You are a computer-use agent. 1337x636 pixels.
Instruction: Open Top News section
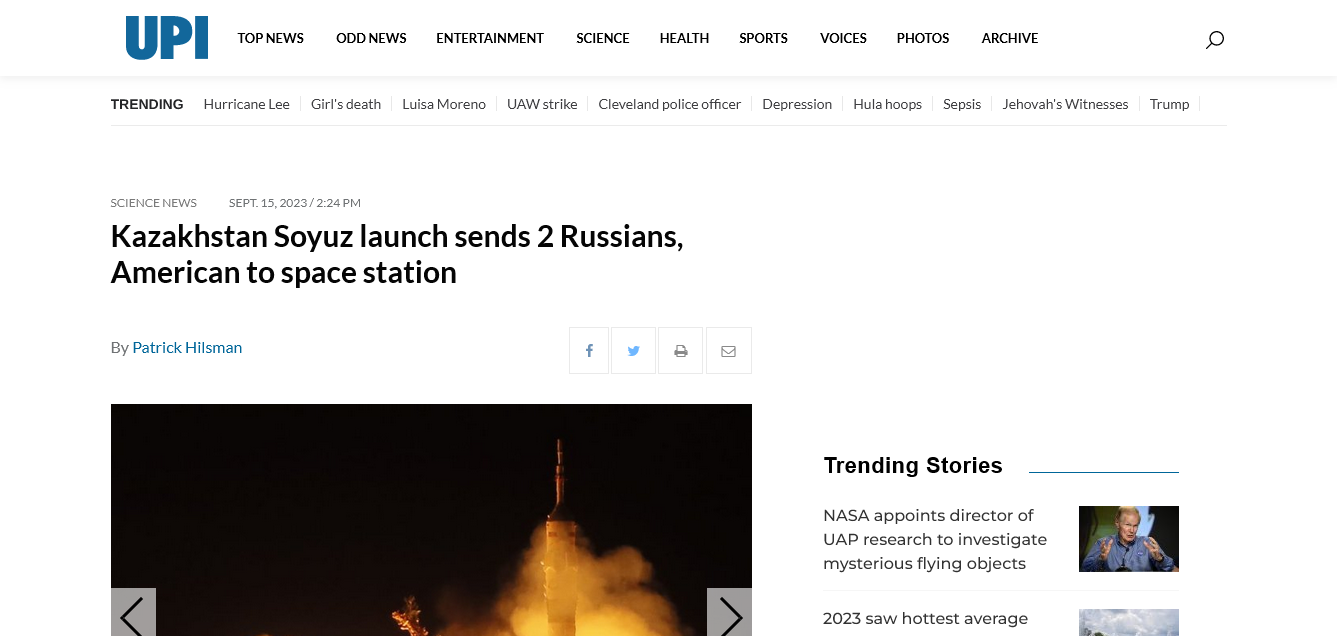point(270,38)
